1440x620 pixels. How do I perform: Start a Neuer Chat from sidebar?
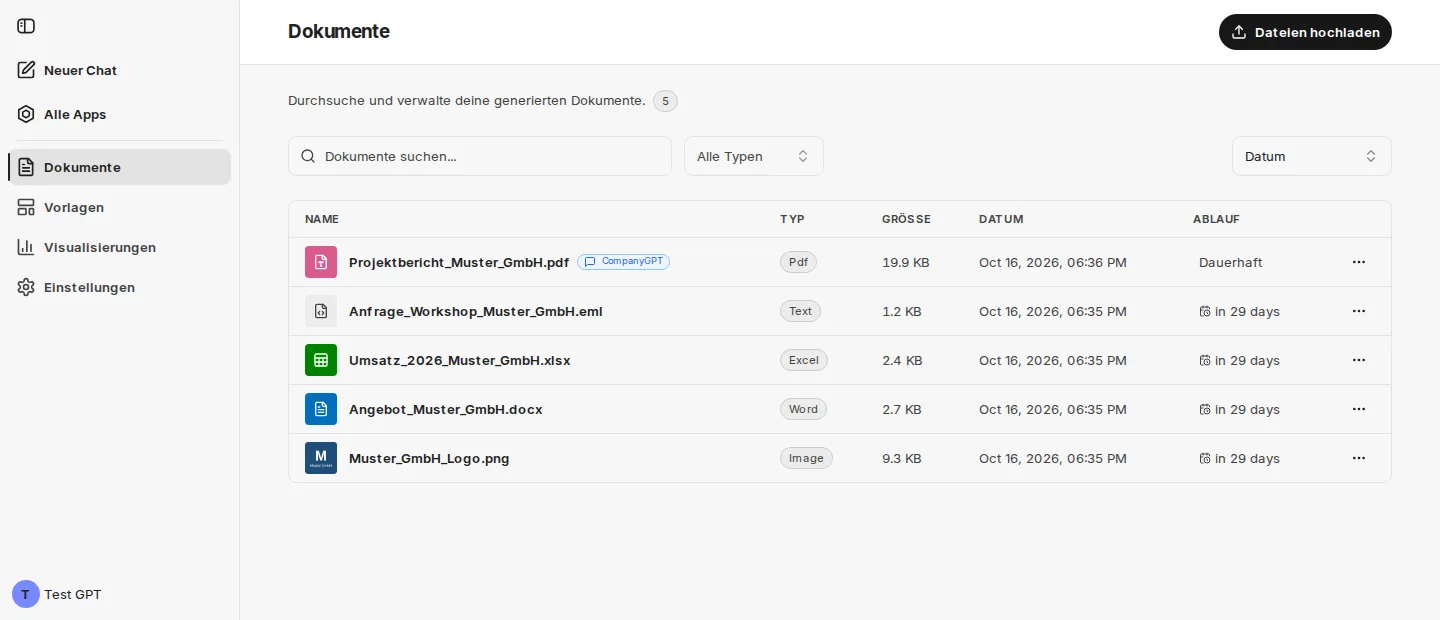click(x=119, y=70)
